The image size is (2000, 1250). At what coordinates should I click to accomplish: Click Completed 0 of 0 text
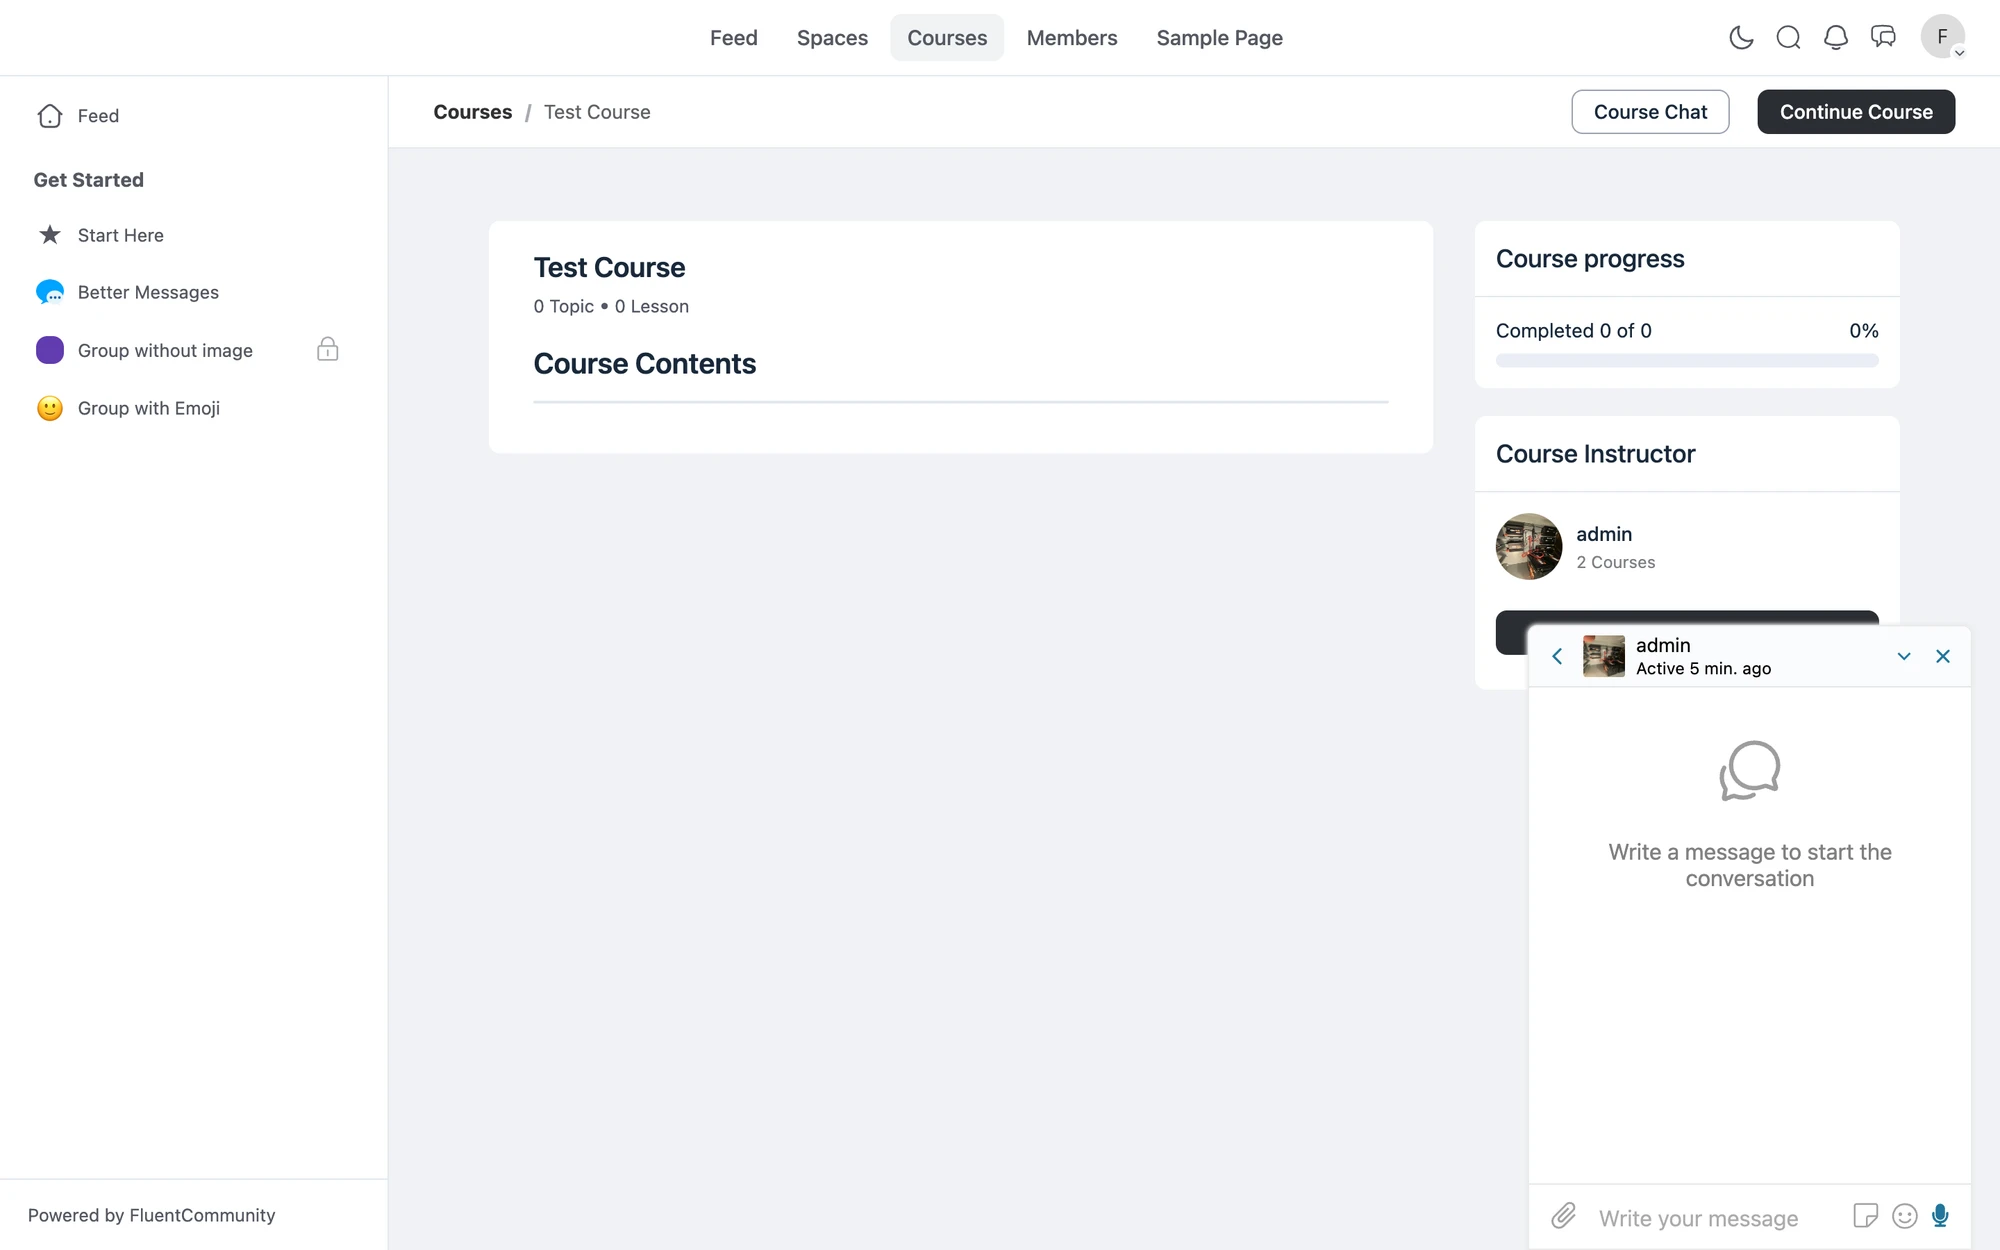[x=1574, y=331]
